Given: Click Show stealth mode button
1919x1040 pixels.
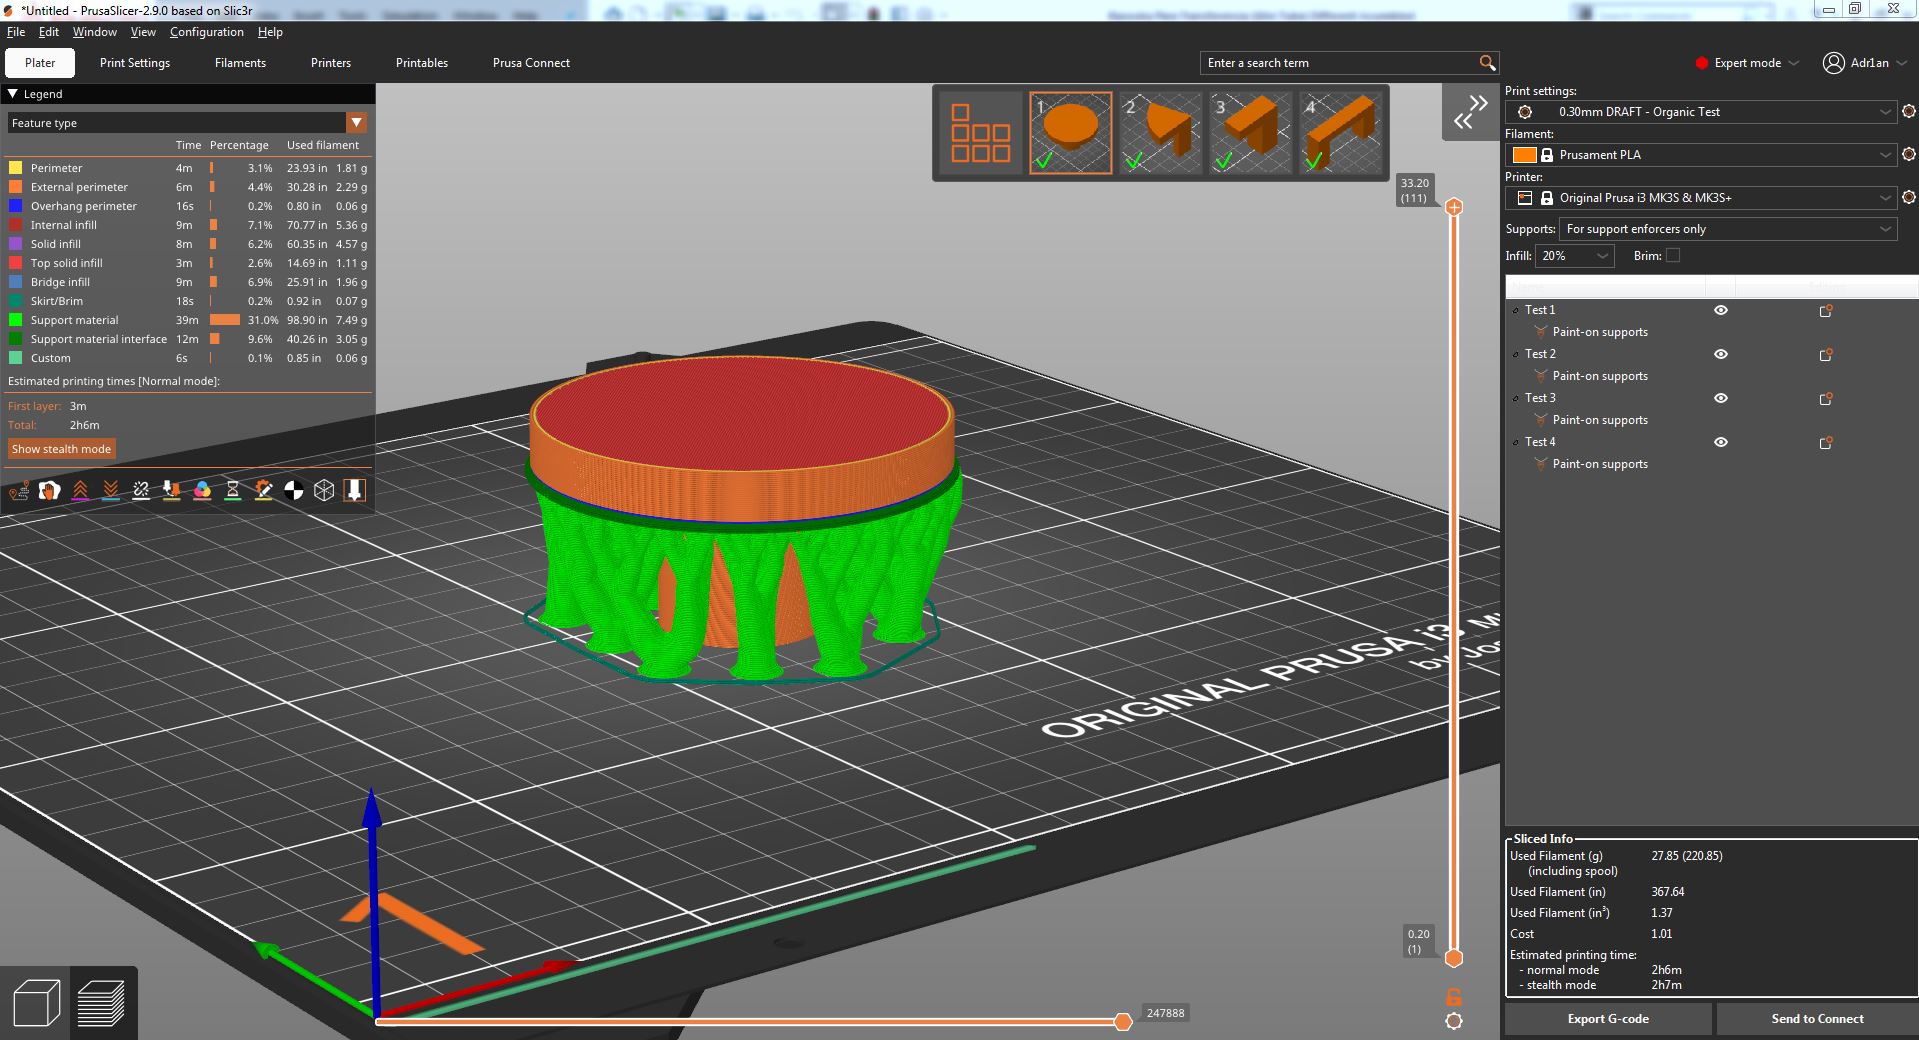Looking at the screenshot, I should [x=61, y=449].
